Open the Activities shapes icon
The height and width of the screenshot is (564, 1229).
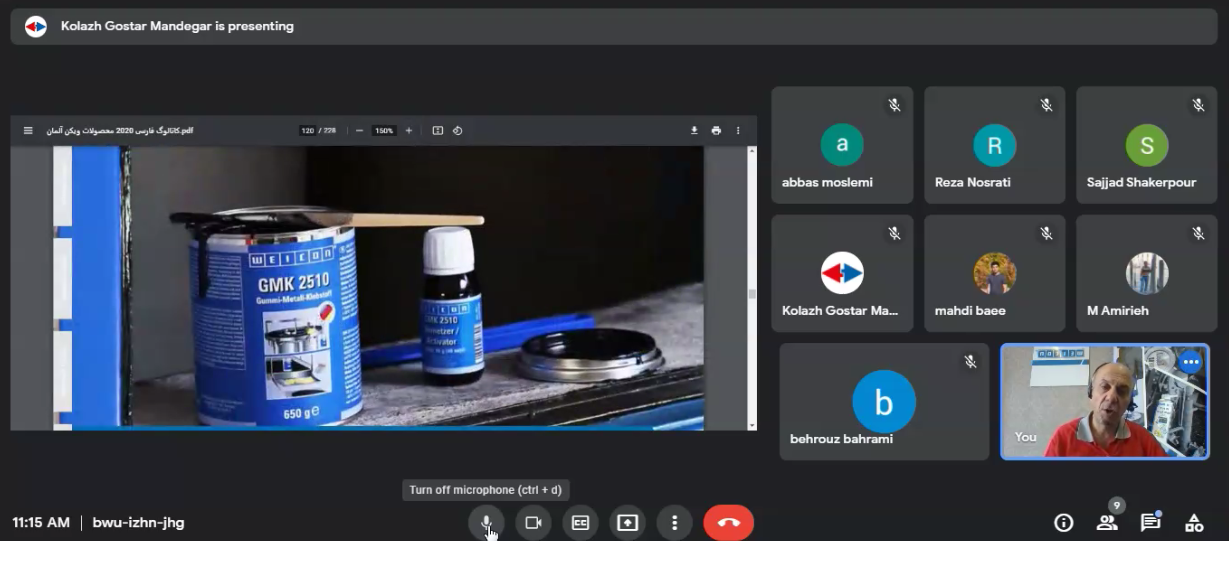coord(1194,522)
